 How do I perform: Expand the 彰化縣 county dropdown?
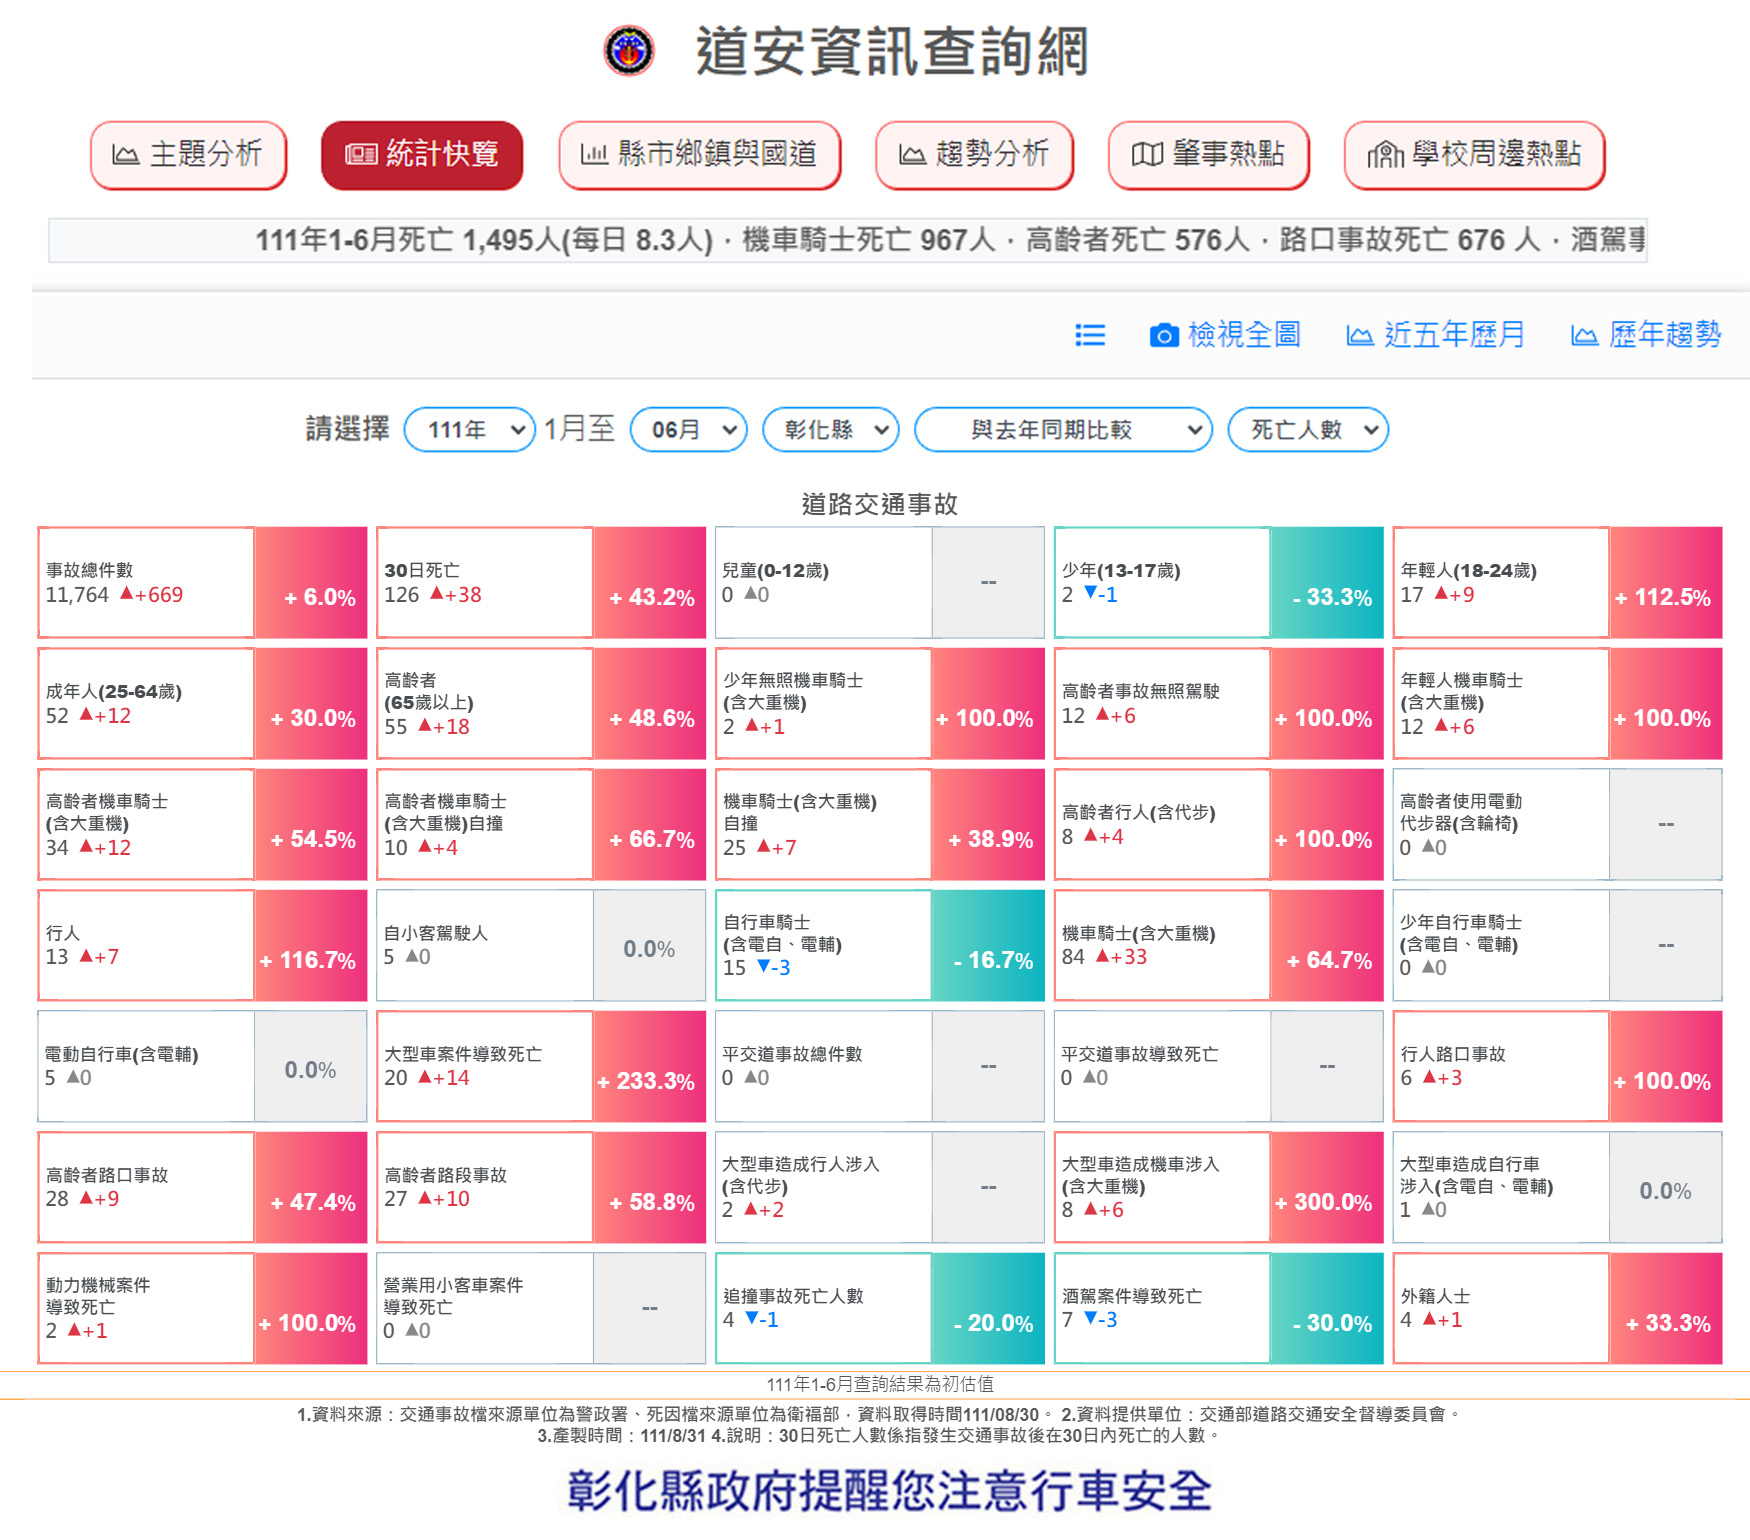coord(830,430)
